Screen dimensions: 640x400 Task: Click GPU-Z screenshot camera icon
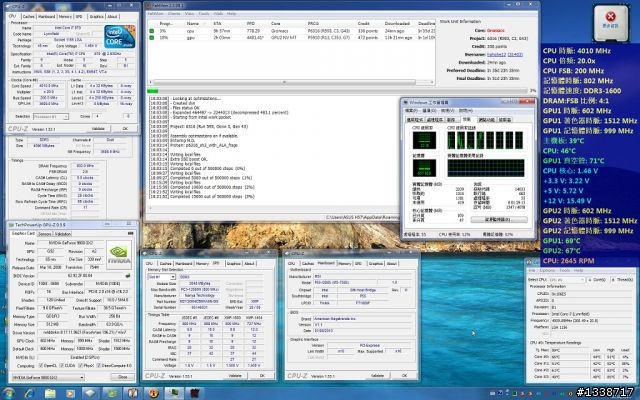131,233
